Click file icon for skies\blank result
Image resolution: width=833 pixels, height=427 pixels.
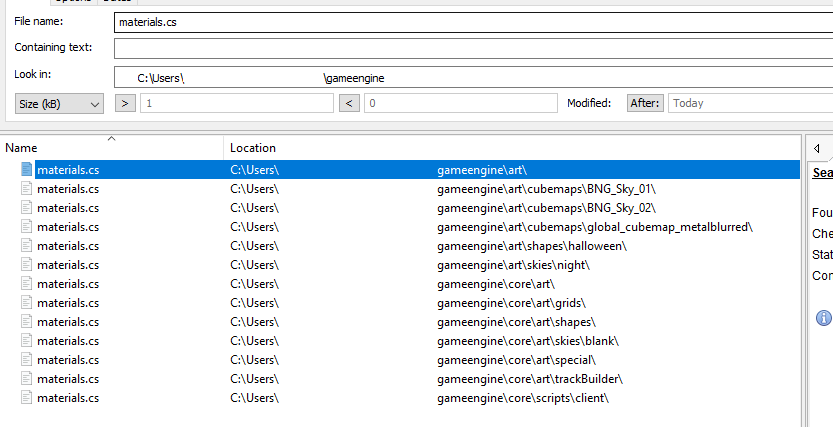[x=27, y=340]
